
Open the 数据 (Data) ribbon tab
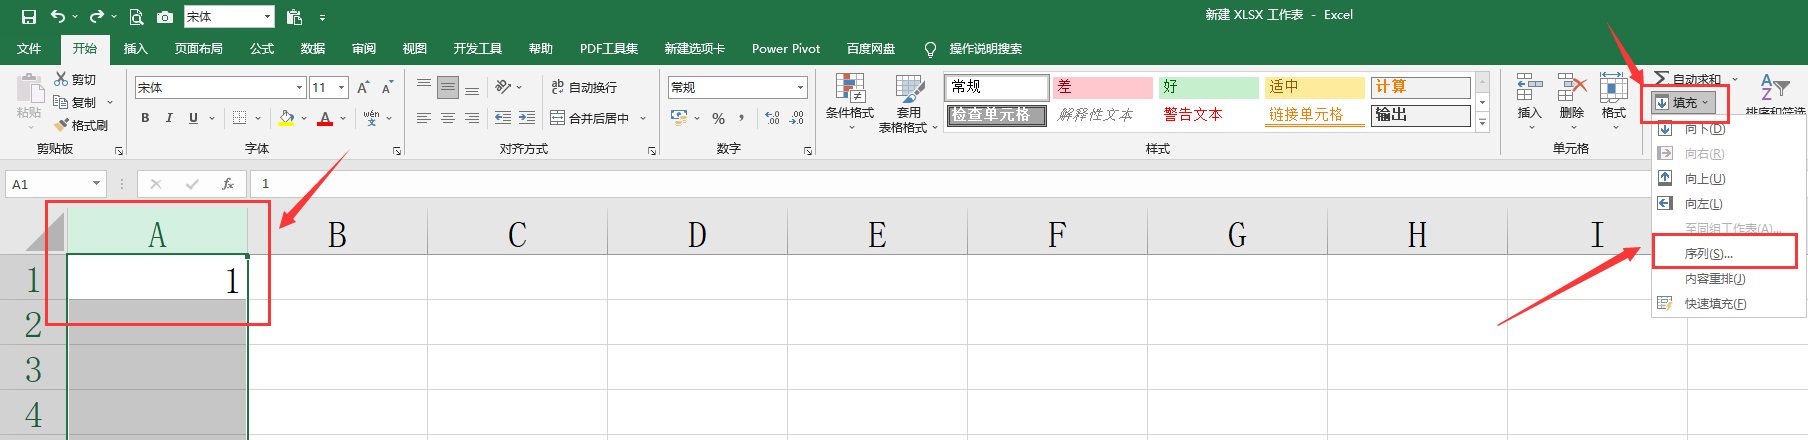313,49
